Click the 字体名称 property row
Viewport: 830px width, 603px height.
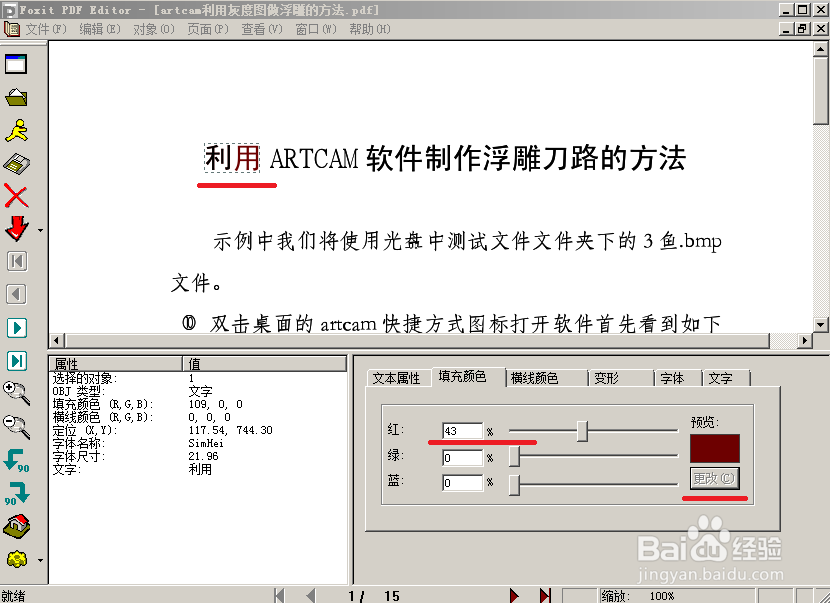click(199, 443)
